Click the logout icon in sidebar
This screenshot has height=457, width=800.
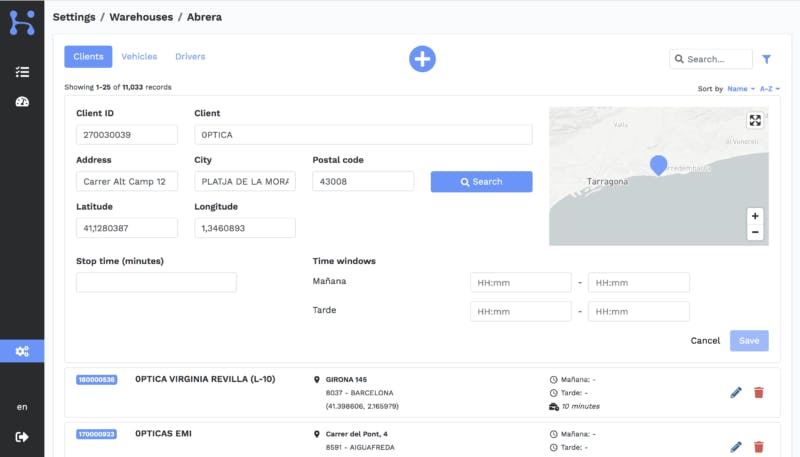(22, 437)
